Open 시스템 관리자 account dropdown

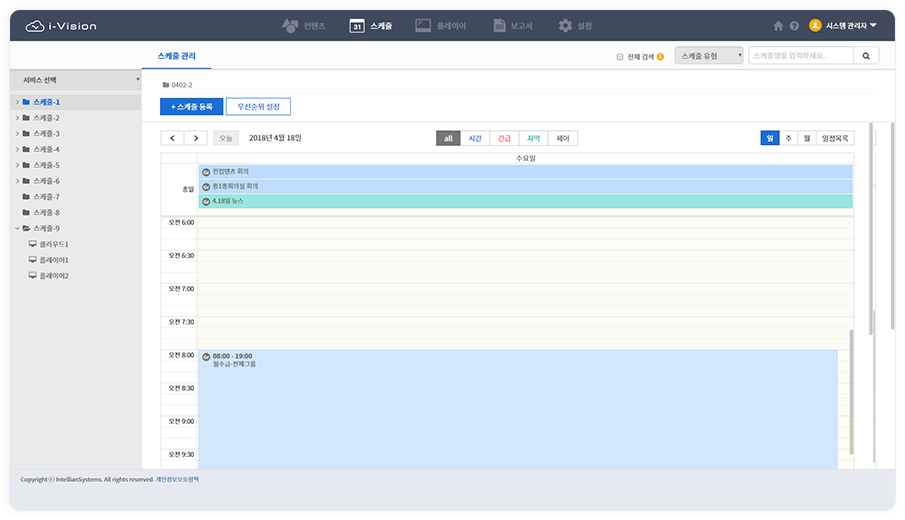point(851,26)
